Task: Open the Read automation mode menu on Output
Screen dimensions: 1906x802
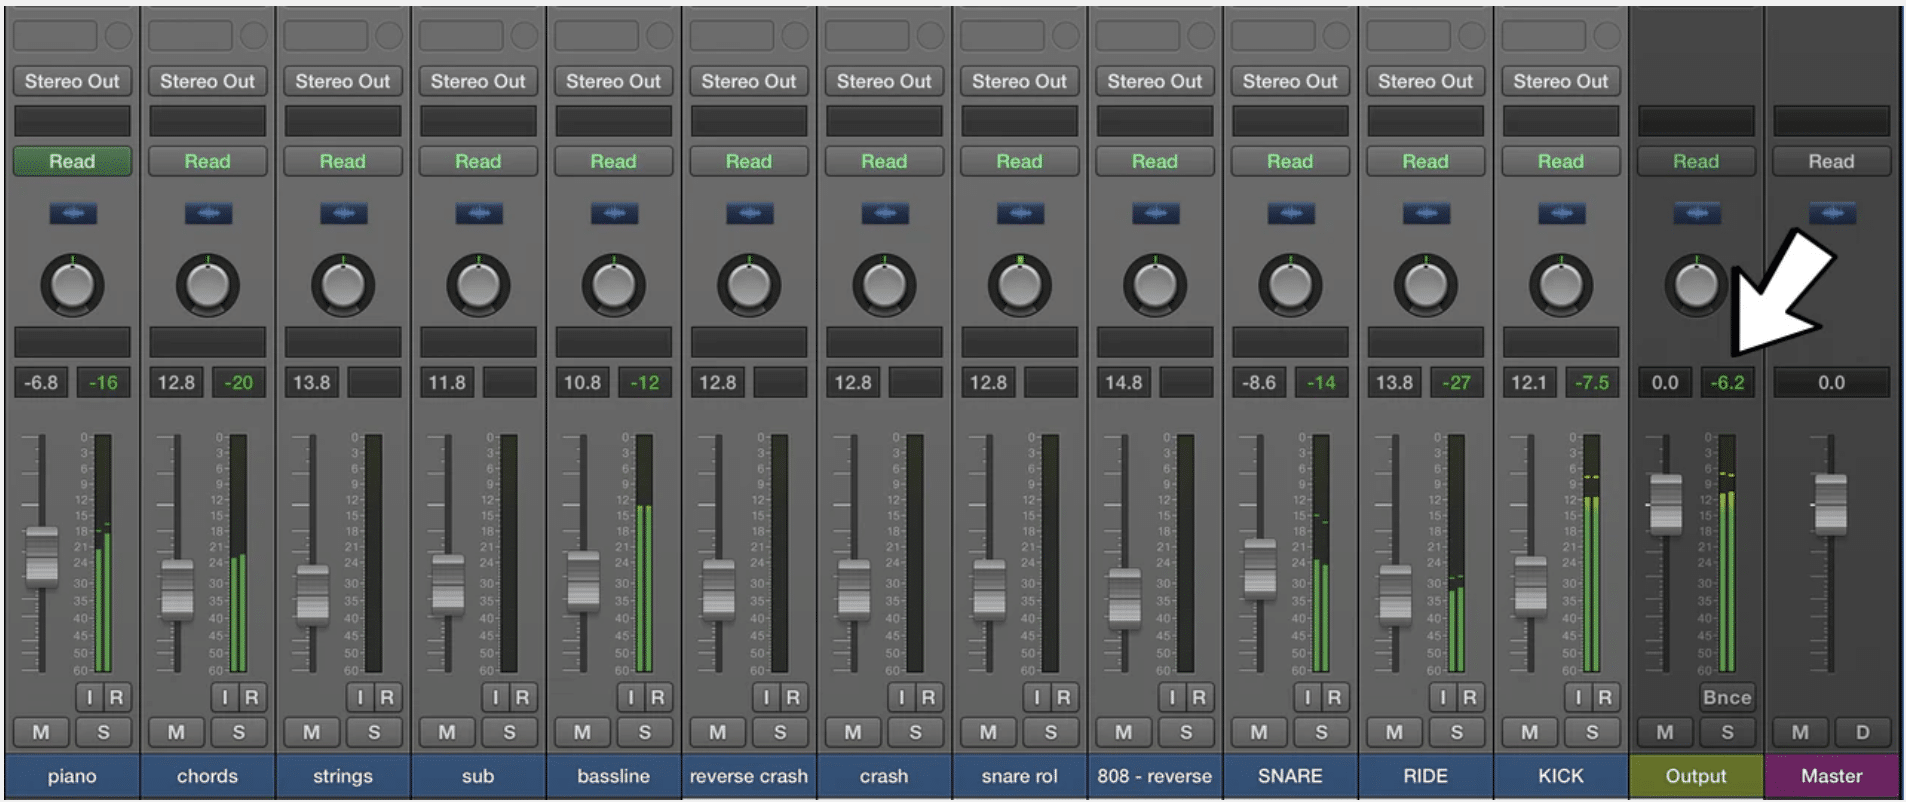Action: (1696, 161)
